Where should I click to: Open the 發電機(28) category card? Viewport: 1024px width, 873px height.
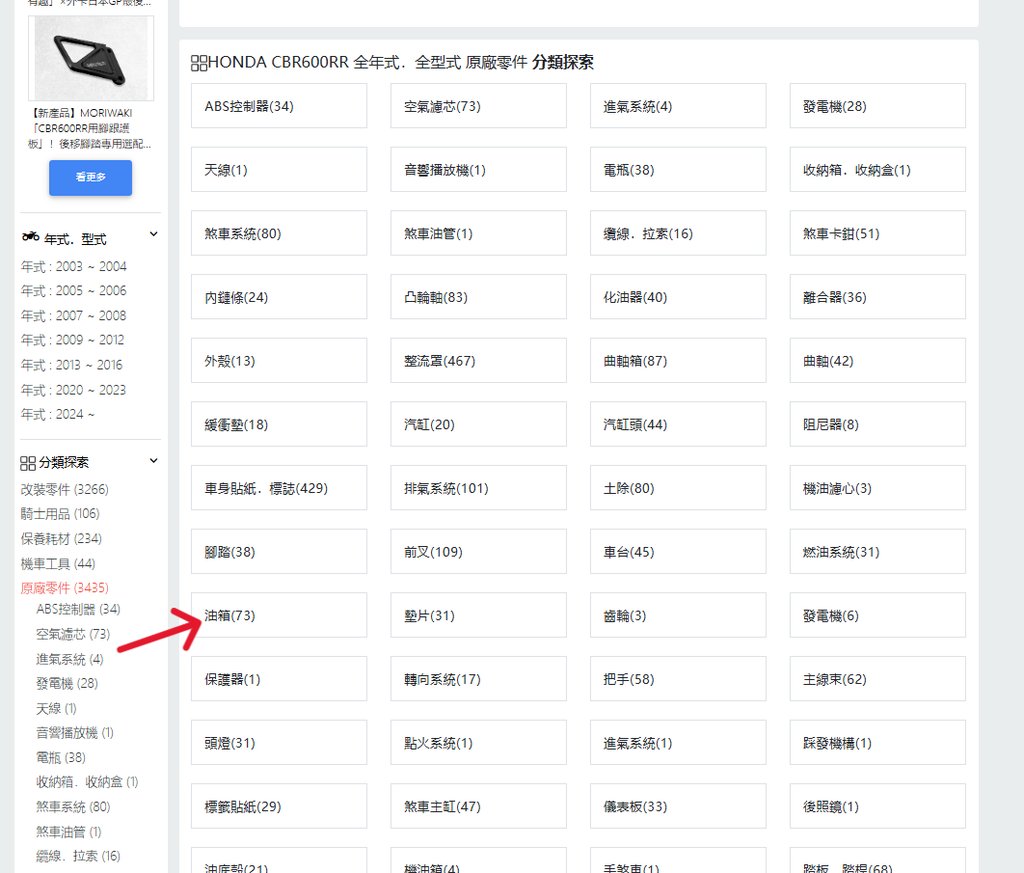(877, 106)
